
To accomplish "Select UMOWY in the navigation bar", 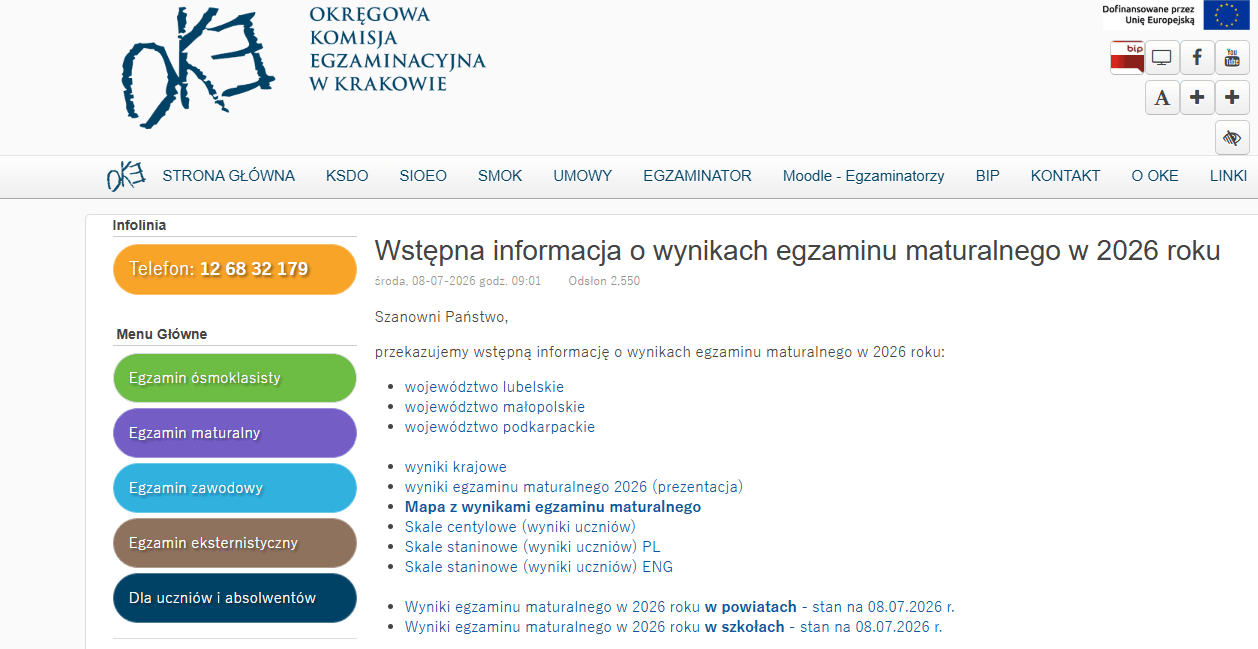I will point(583,176).
